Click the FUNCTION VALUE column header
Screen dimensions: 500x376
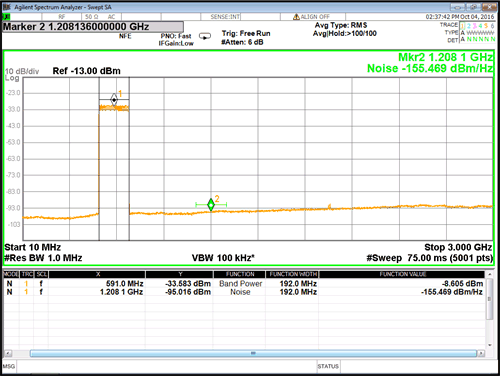pyautogui.click(x=402, y=274)
